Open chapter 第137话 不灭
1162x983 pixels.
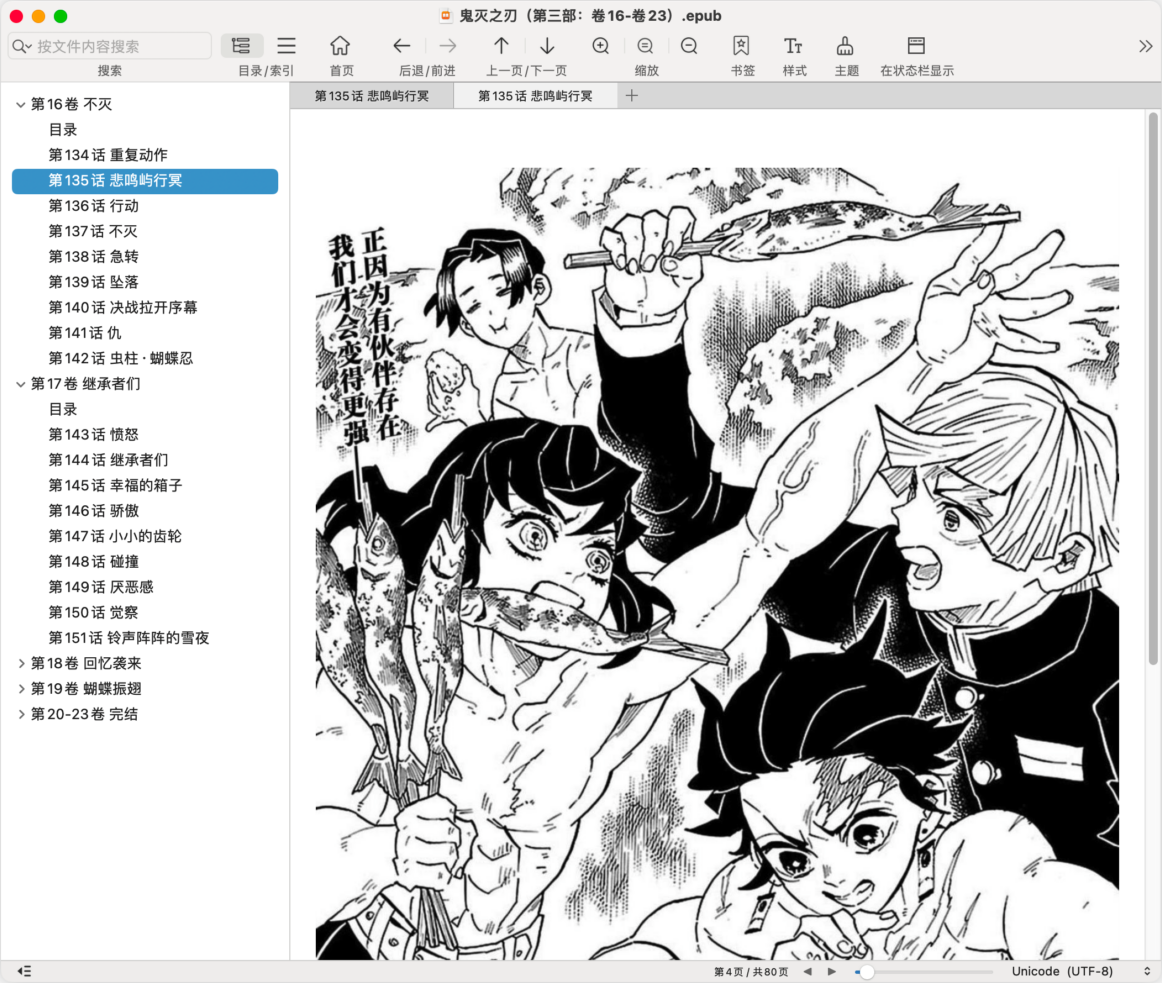tap(93, 231)
